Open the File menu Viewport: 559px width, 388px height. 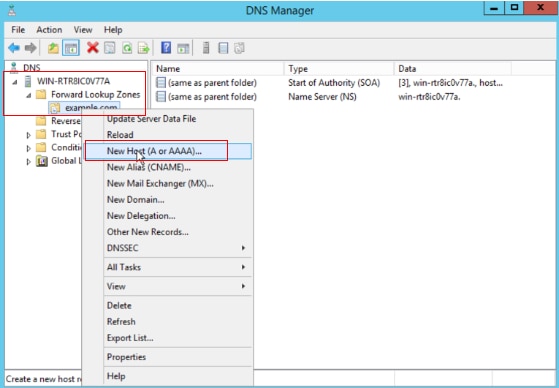18,30
